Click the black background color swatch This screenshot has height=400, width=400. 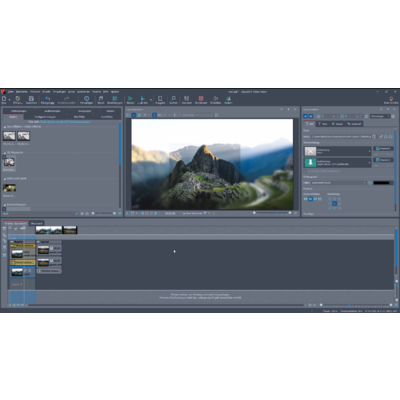[x=381, y=183]
